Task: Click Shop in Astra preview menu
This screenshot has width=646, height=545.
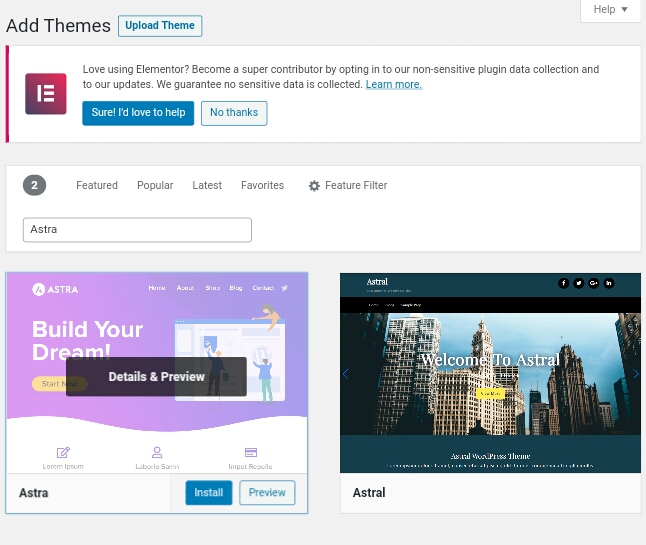Action: pyautogui.click(x=213, y=288)
